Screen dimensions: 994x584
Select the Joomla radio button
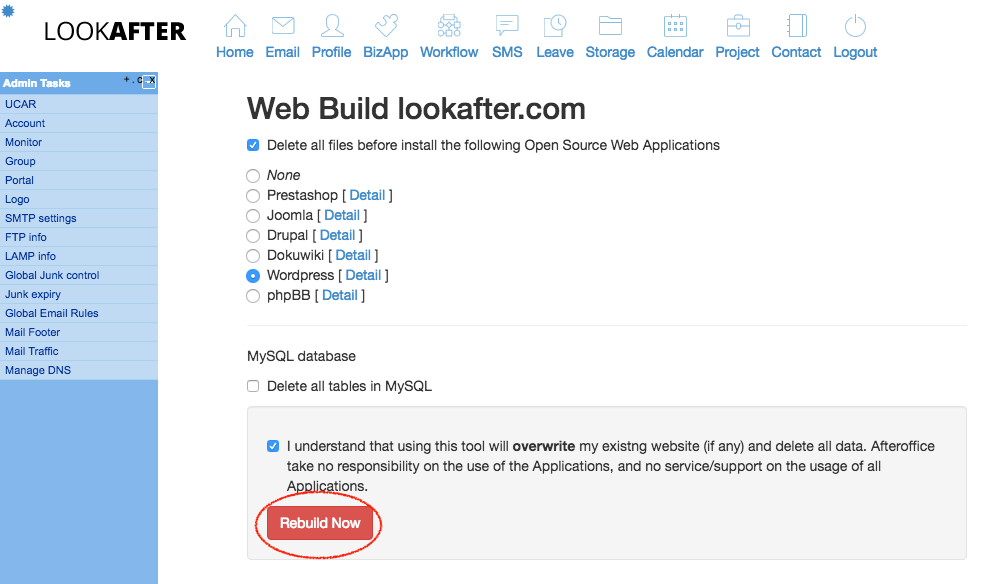(253, 215)
